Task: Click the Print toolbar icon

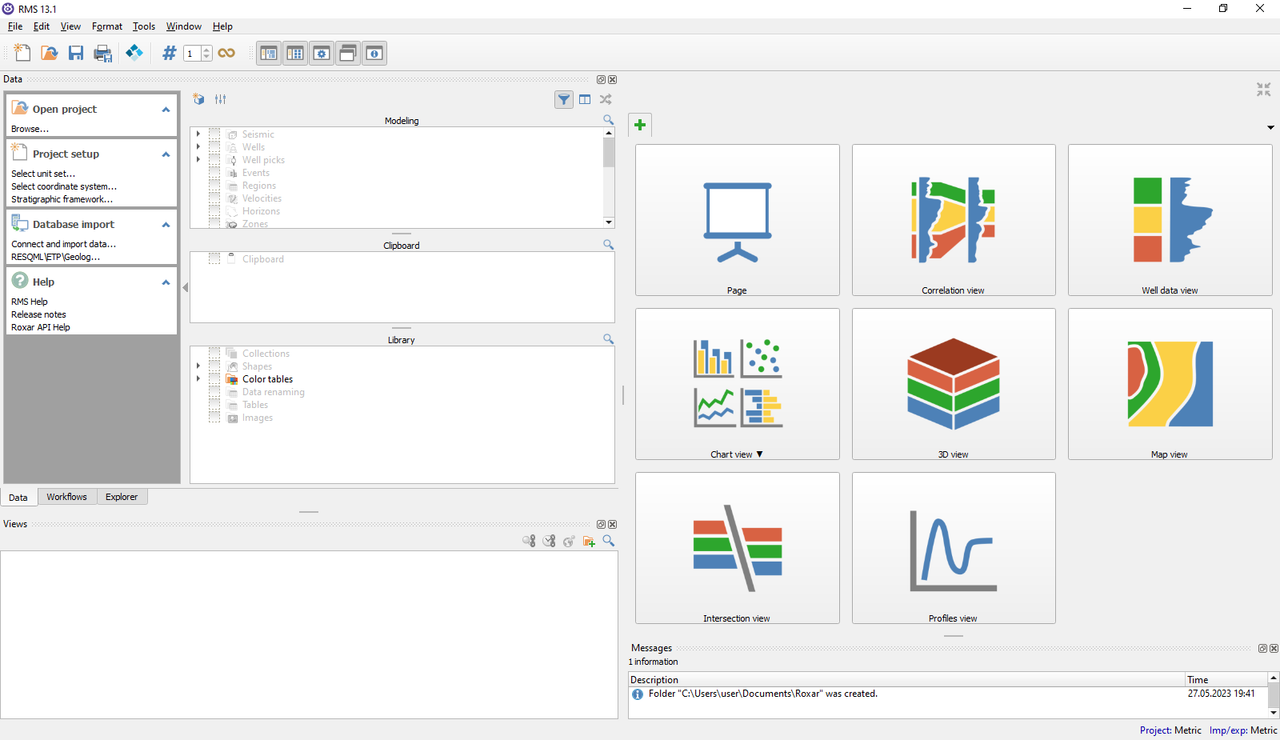Action: coord(103,53)
